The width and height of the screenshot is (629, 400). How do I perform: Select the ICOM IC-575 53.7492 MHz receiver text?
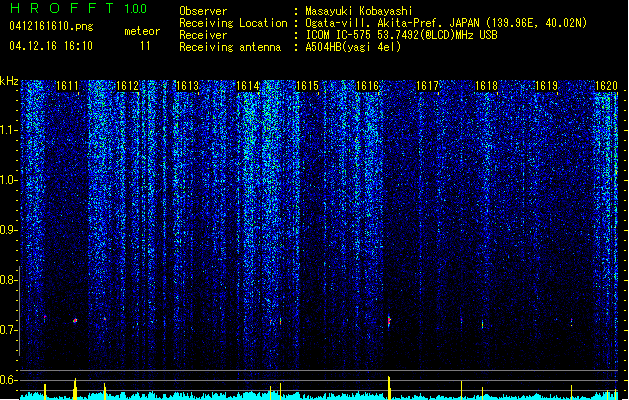click(401, 35)
